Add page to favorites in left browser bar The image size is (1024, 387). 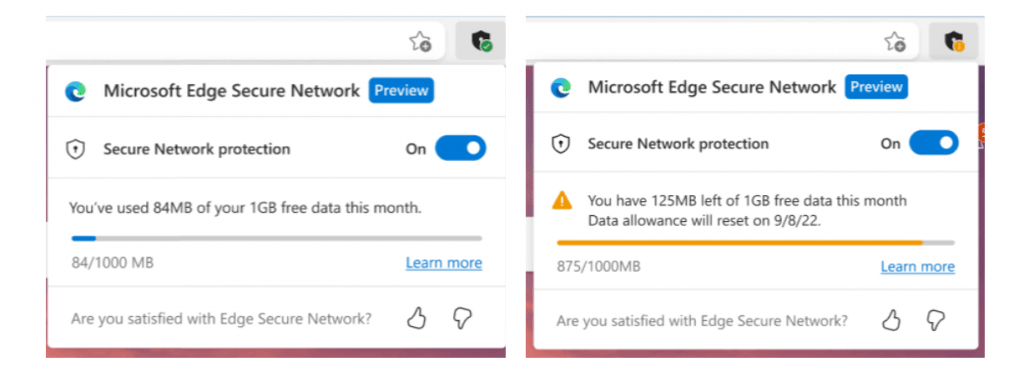420,42
